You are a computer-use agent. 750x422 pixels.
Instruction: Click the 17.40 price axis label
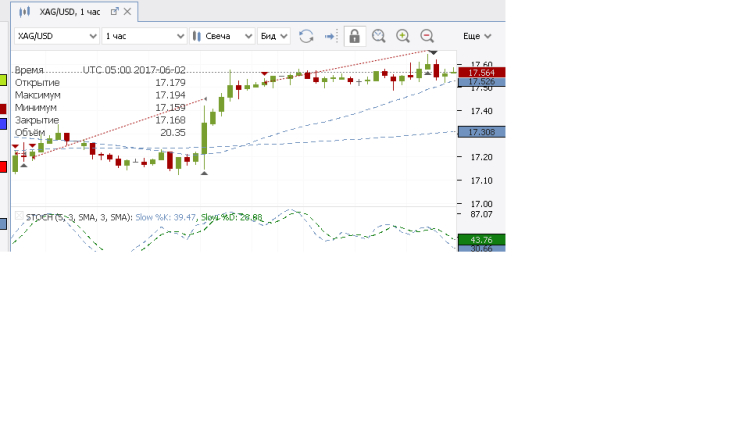click(x=481, y=111)
